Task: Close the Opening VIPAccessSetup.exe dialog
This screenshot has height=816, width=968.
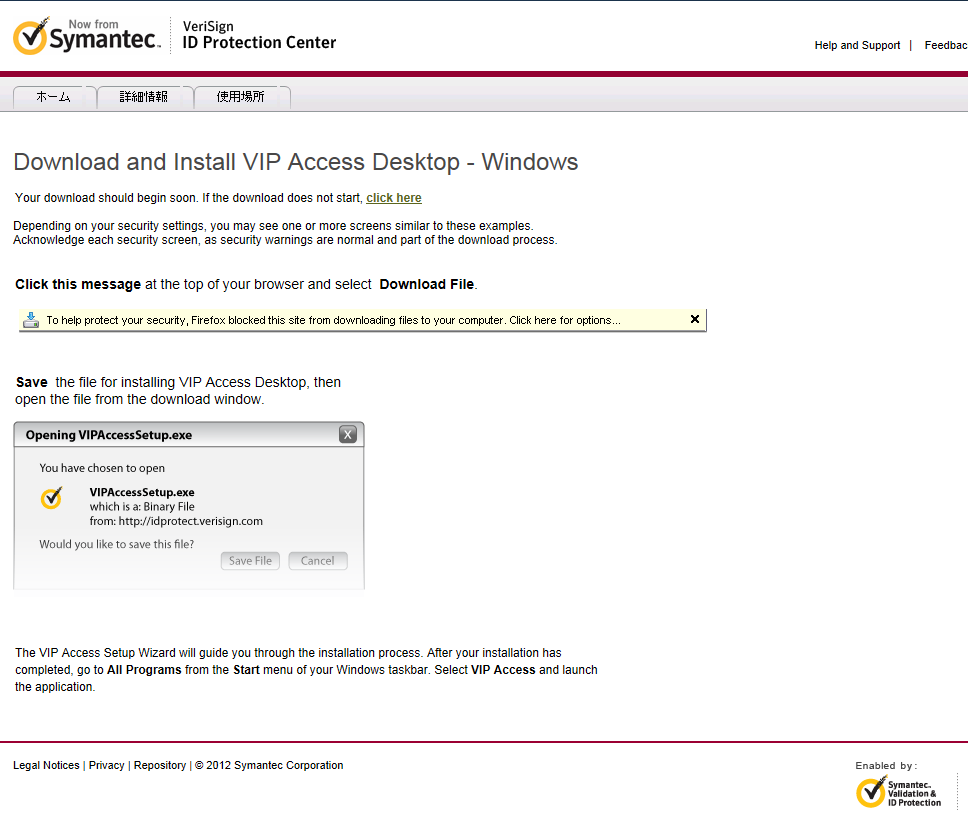Action: tap(348, 435)
